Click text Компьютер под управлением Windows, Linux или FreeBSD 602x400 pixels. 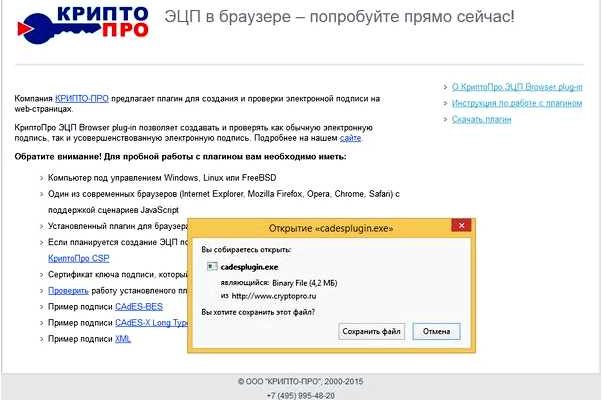click(162, 178)
